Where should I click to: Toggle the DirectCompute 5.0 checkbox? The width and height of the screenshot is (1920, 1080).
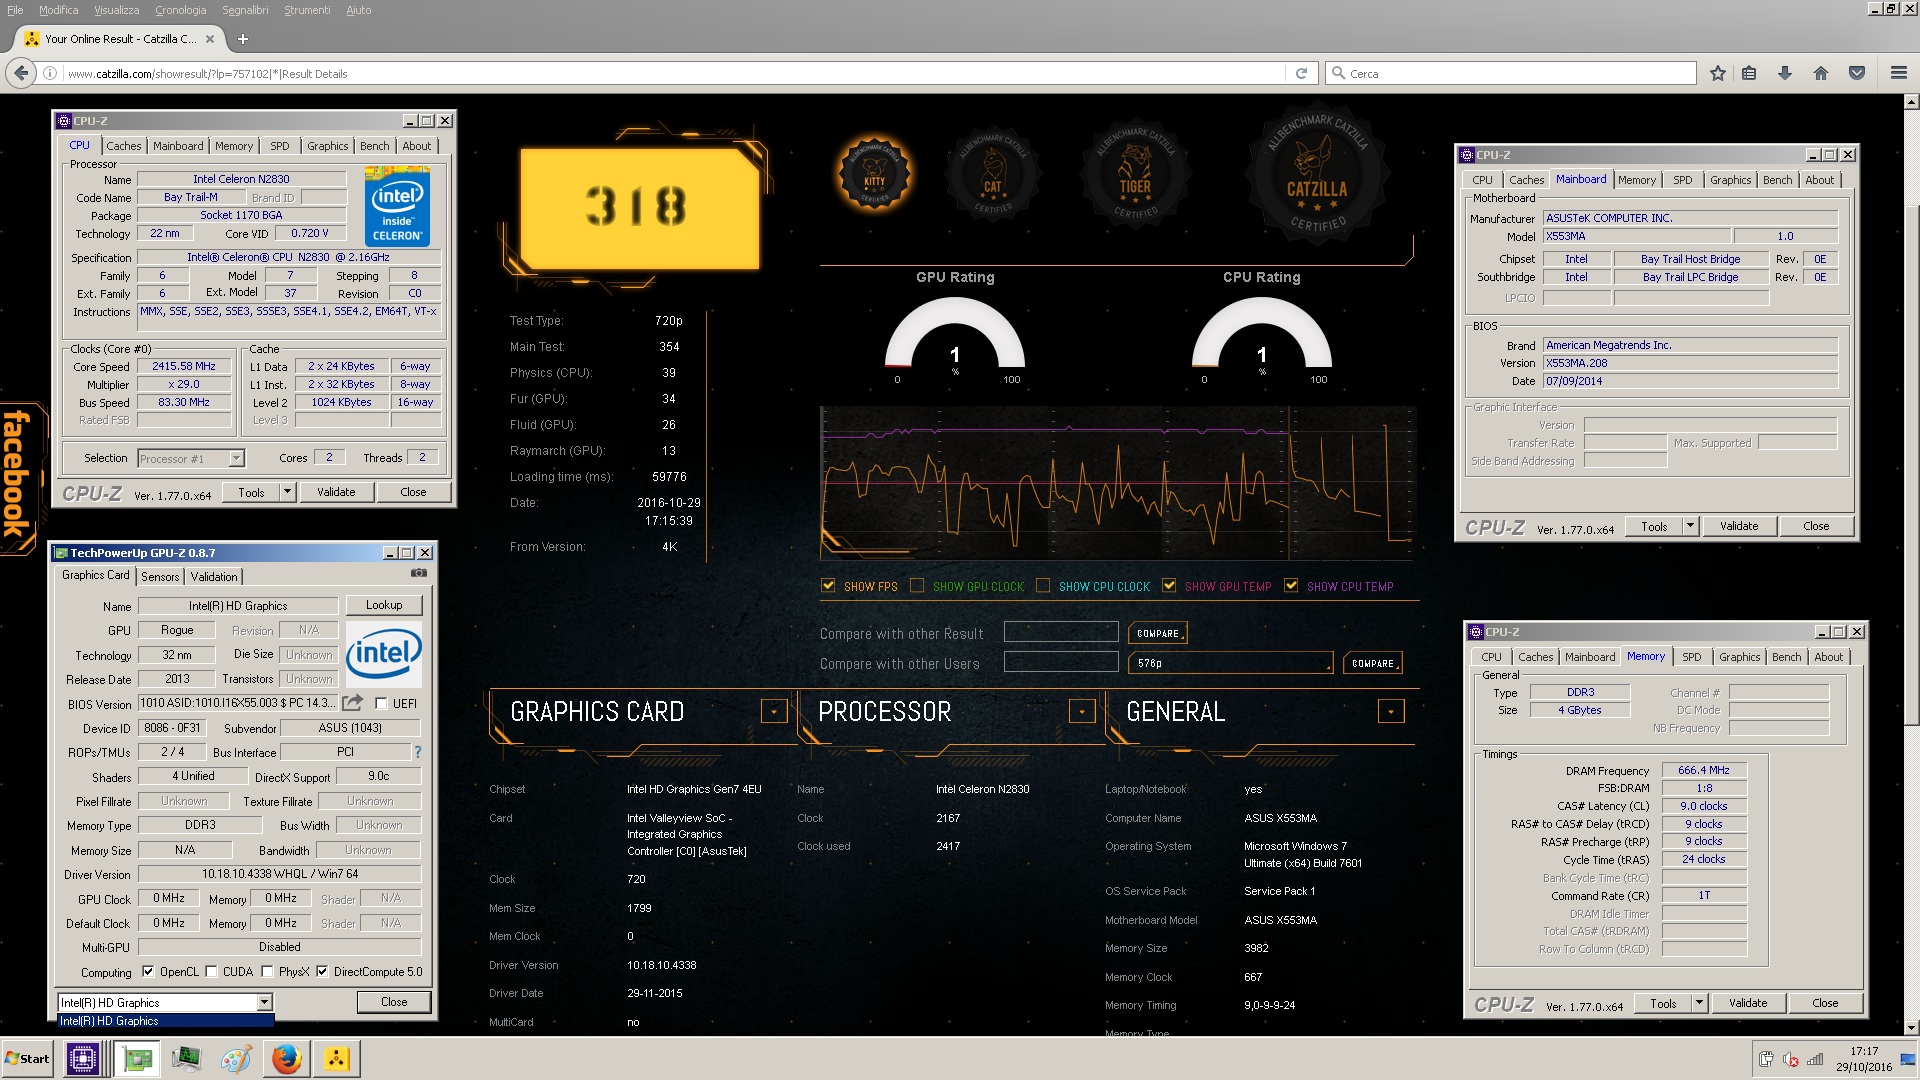click(x=322, y=971)
